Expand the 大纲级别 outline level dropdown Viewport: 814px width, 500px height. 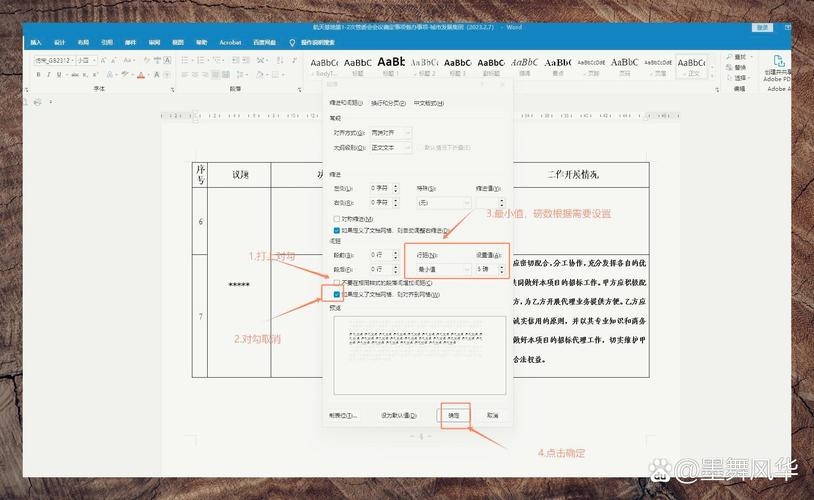coord(390,147)
